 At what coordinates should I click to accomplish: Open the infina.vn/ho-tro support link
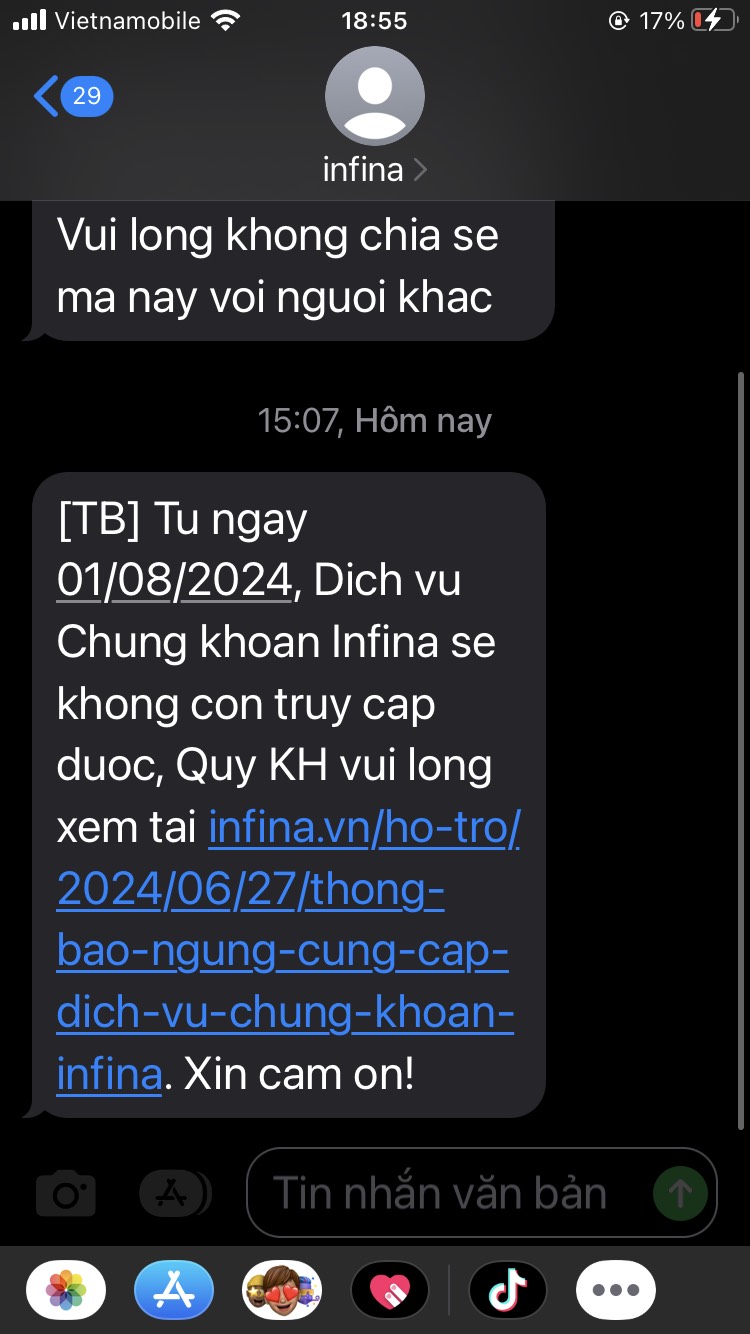288,951
